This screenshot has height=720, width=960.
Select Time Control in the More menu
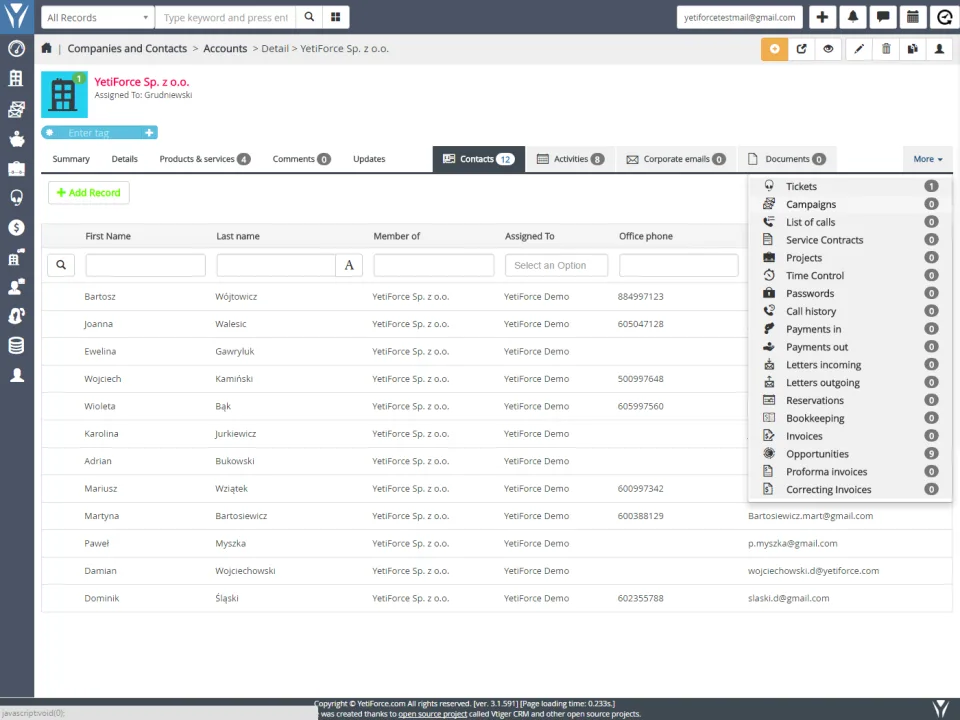pyautogui.click(x=850, y=276)
